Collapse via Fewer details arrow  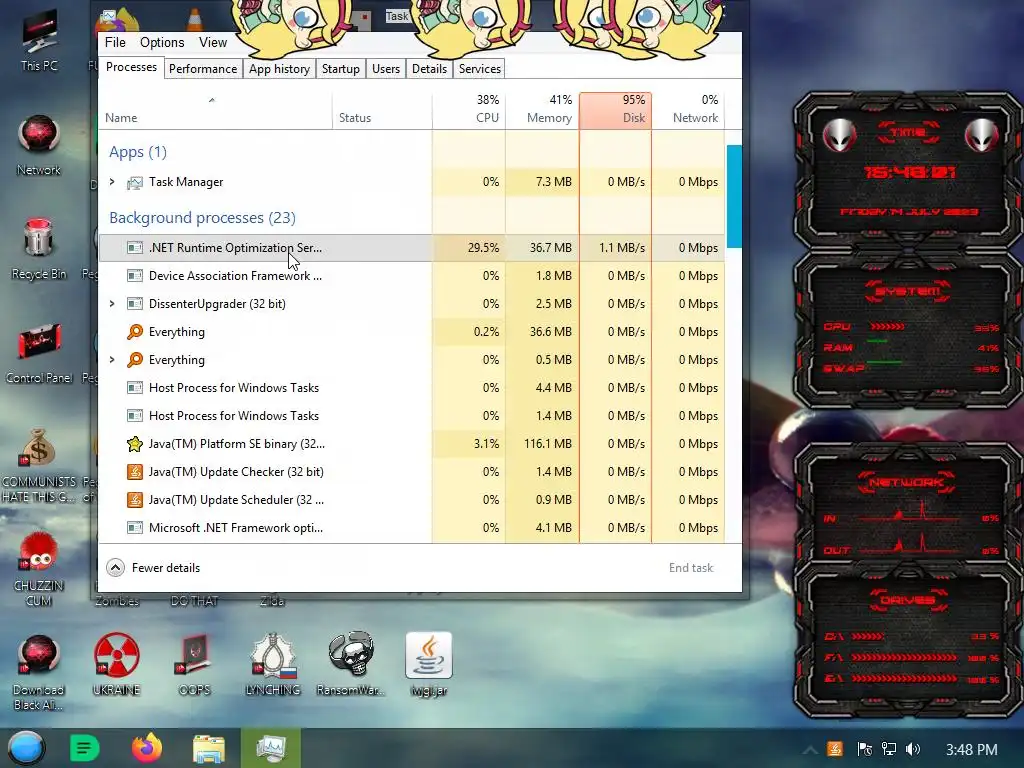[116, 568]
